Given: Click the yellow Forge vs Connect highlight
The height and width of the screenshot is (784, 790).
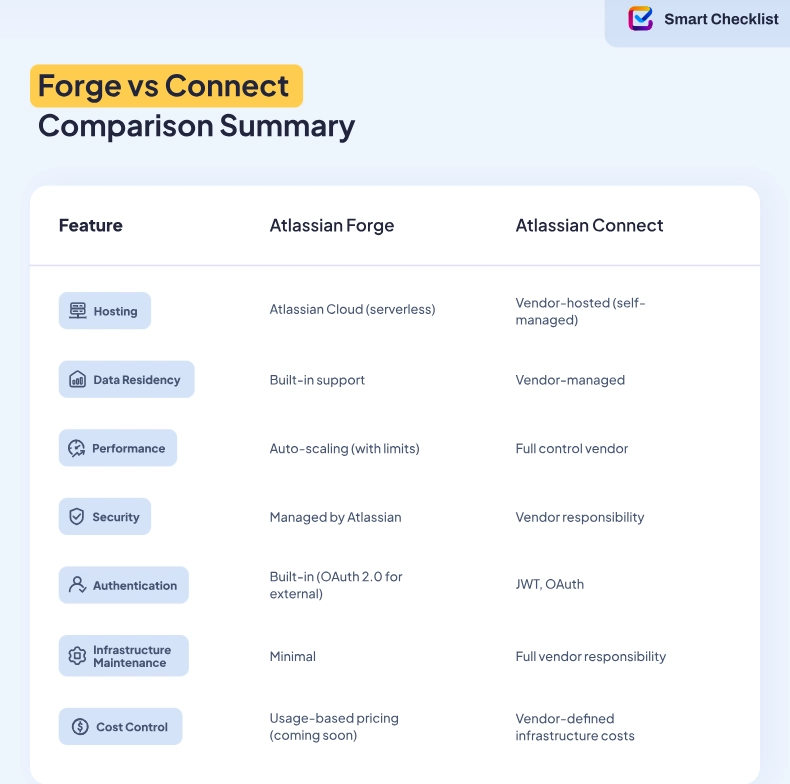Looking at the screenshot, I should pyautogui.click(x=165, y=86).
